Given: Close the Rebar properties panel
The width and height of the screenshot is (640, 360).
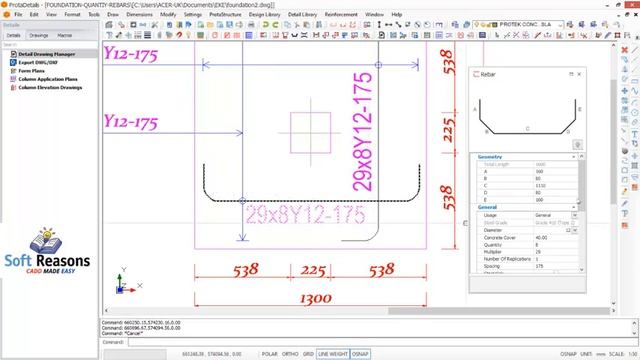Looking at the screenshot, I should pyautogui.click(x=579, y=74).
